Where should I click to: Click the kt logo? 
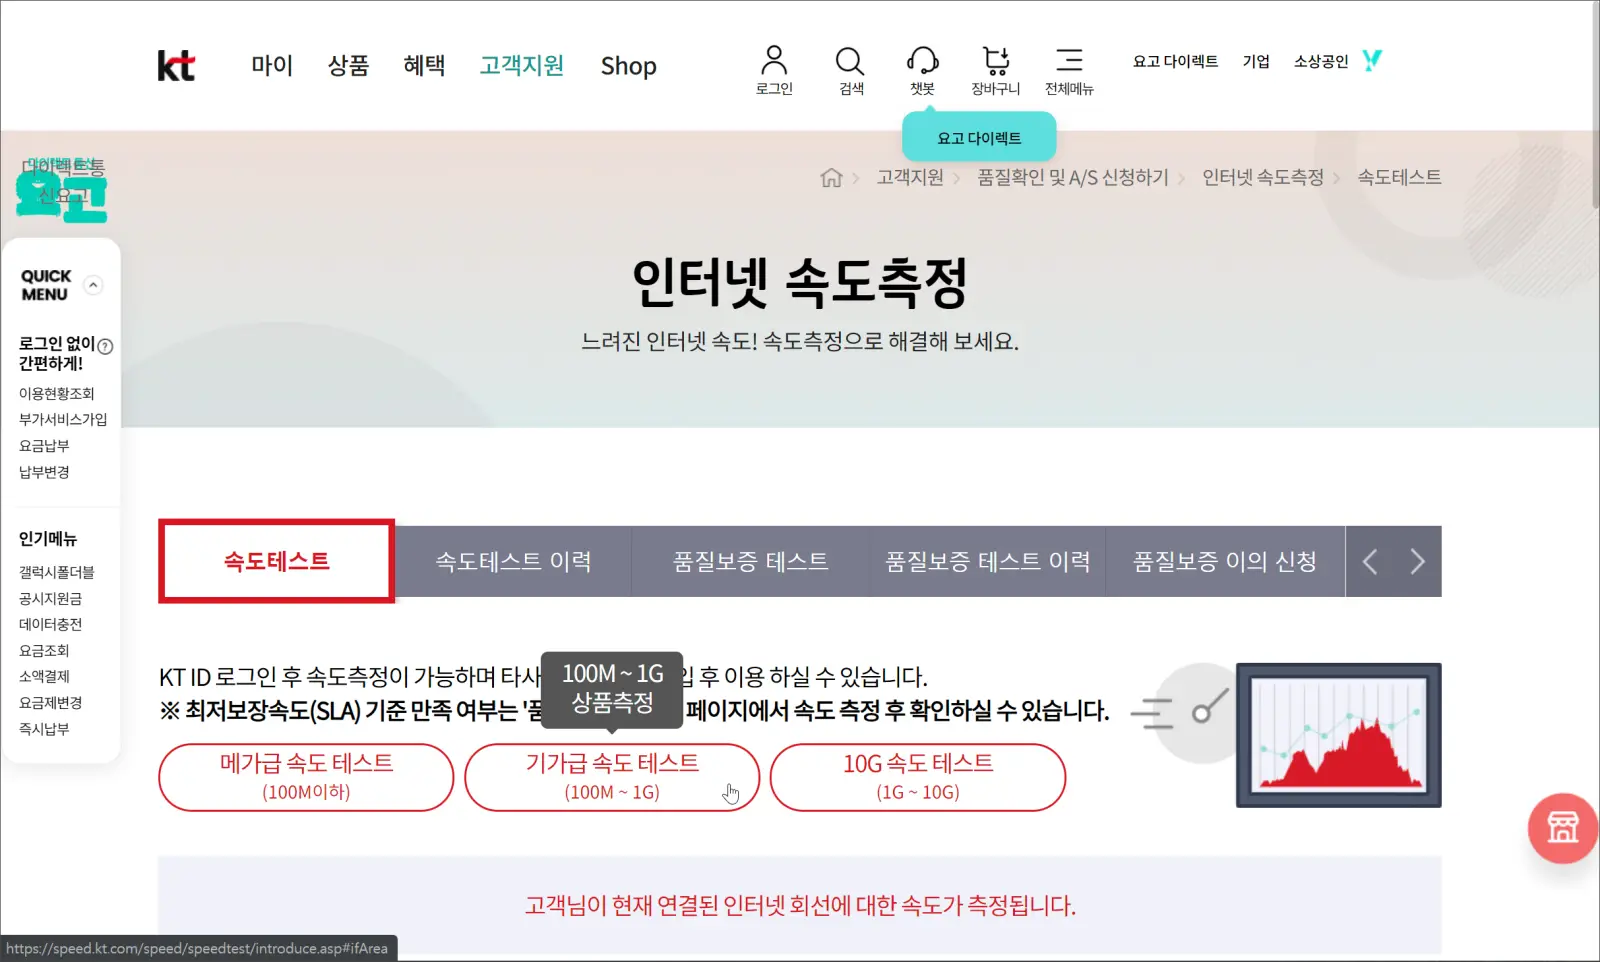pyautogui.click(x=176, y=66)
